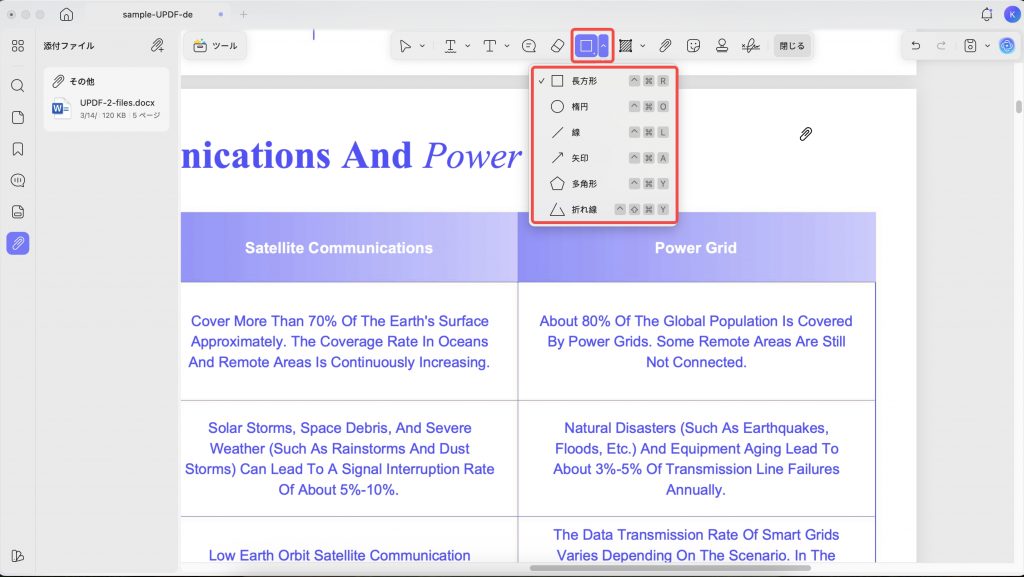Click the 閉じる close button
The image size is (1024, 577).
pyautogui.click(x=792, y=46)
